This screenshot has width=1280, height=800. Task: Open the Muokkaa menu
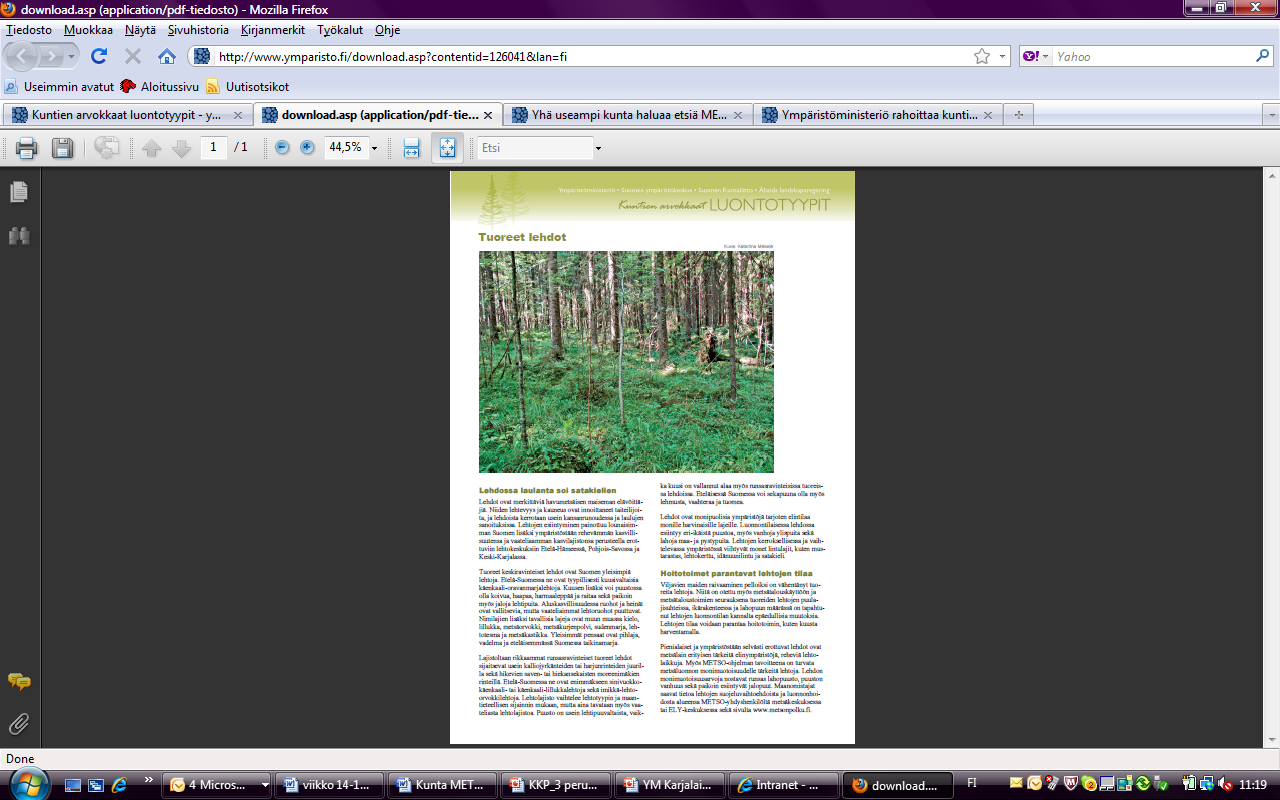point(88,30)
